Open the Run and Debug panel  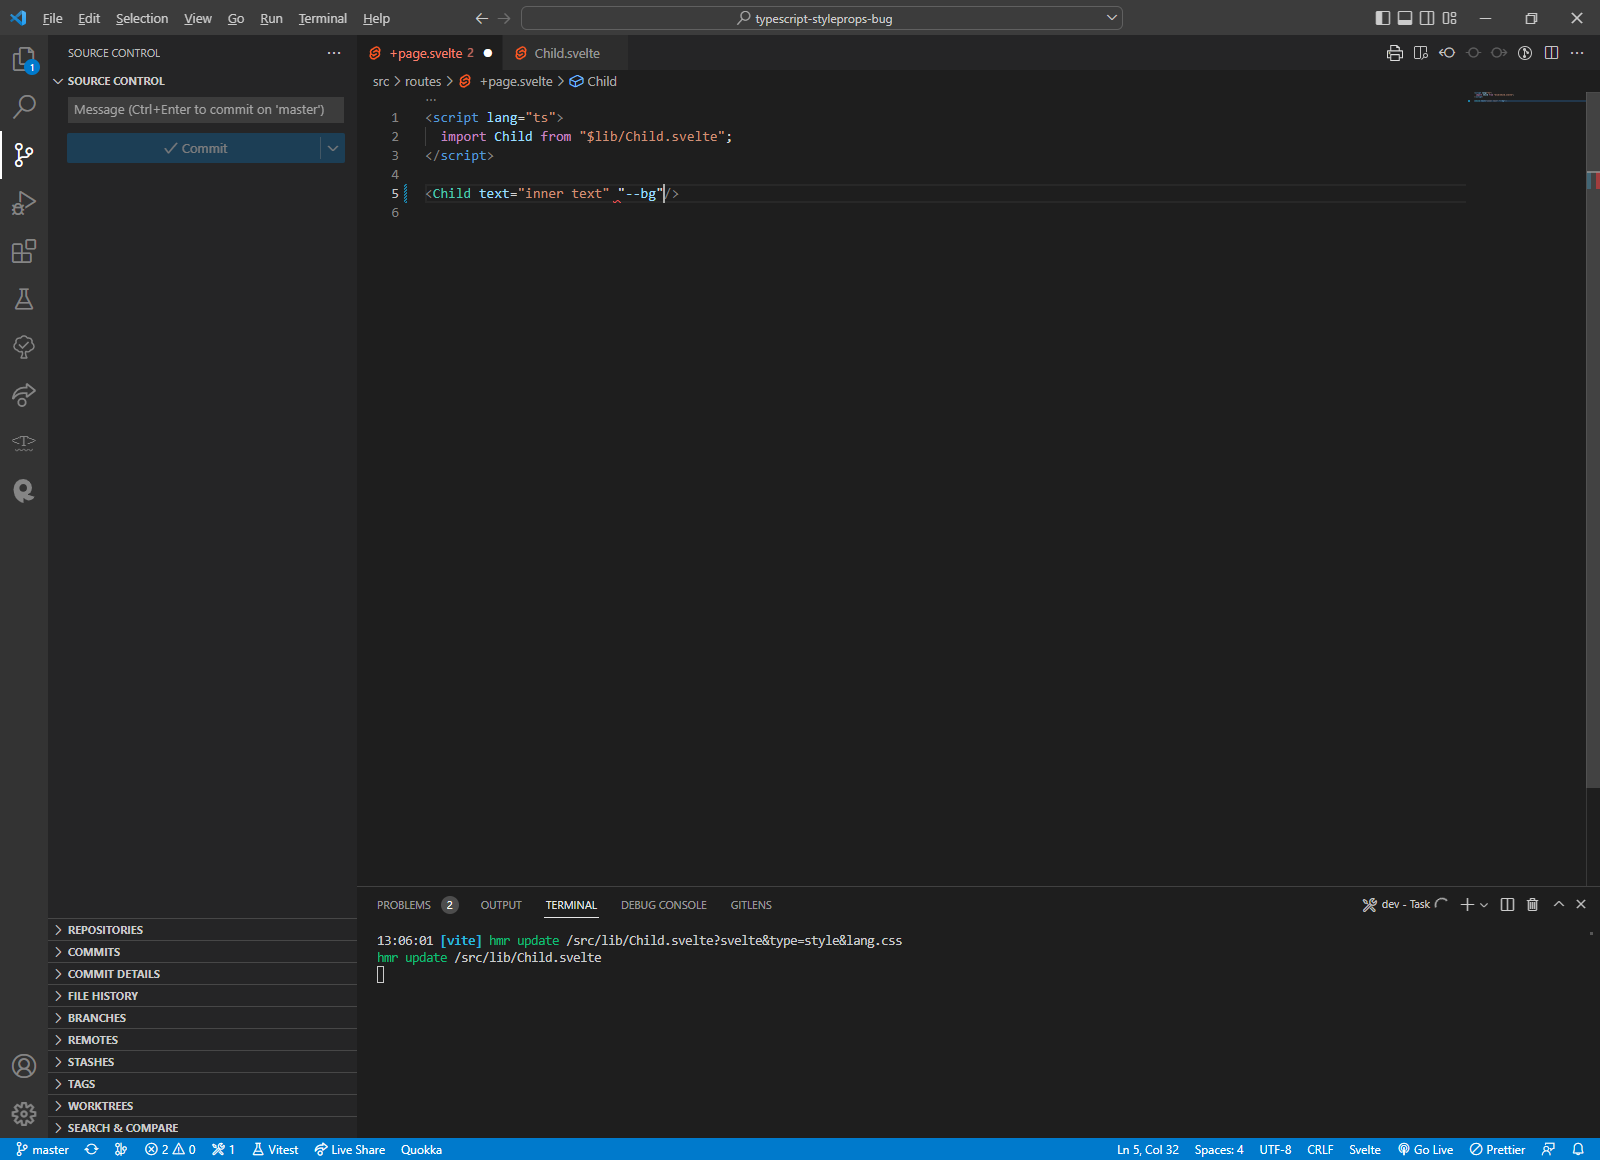pyautogui.click(x=24, y=203)
